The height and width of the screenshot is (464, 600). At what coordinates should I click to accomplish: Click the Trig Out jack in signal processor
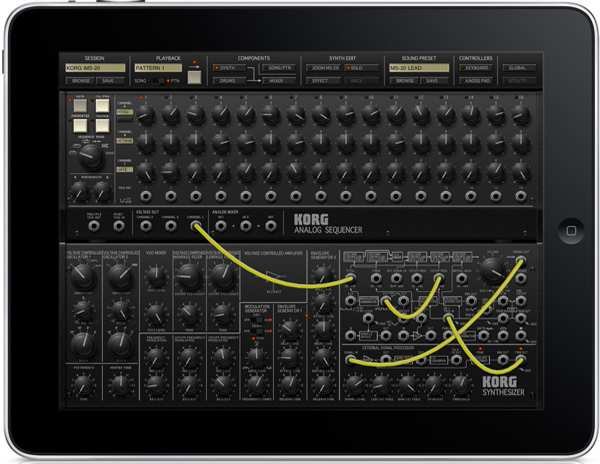click(x=520, y=360)
